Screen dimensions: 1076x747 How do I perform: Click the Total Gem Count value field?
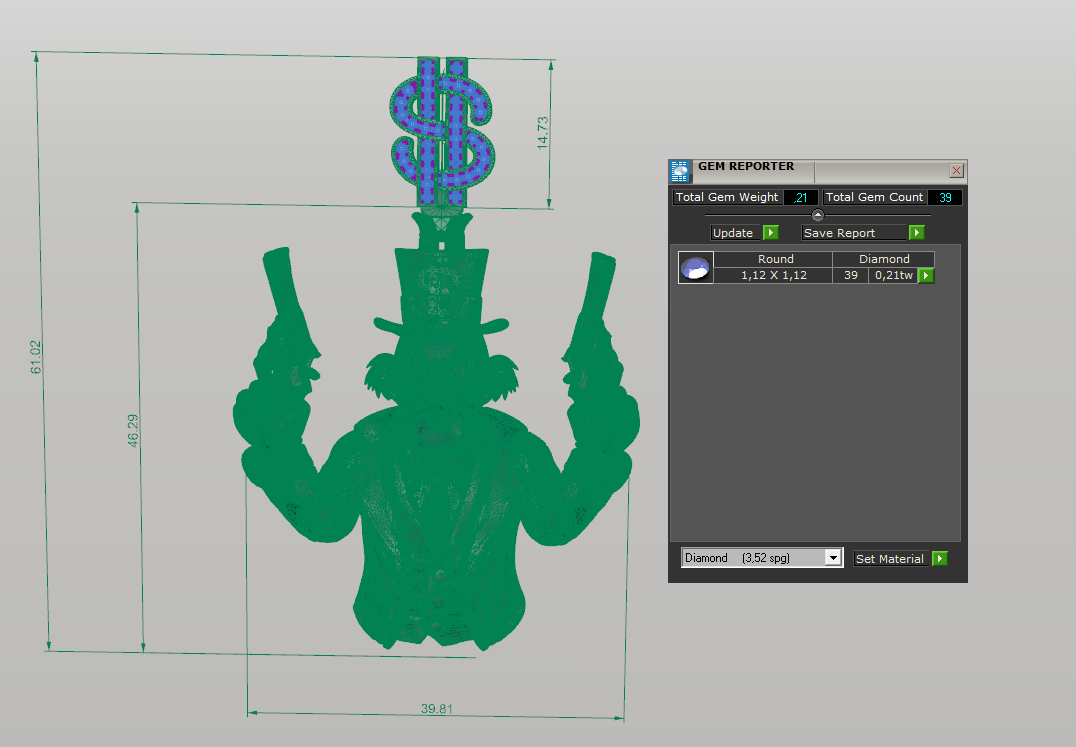pos(944,198)
